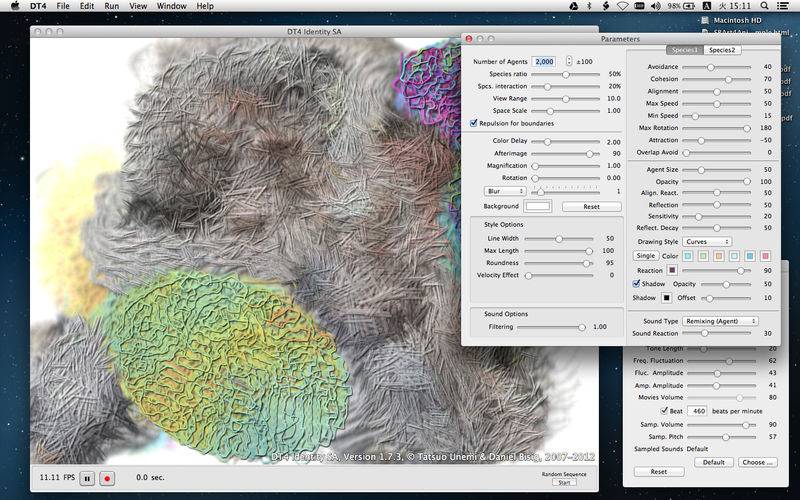
Task: Open Spotlight search magnifier
Action: (x=764, y=6)
